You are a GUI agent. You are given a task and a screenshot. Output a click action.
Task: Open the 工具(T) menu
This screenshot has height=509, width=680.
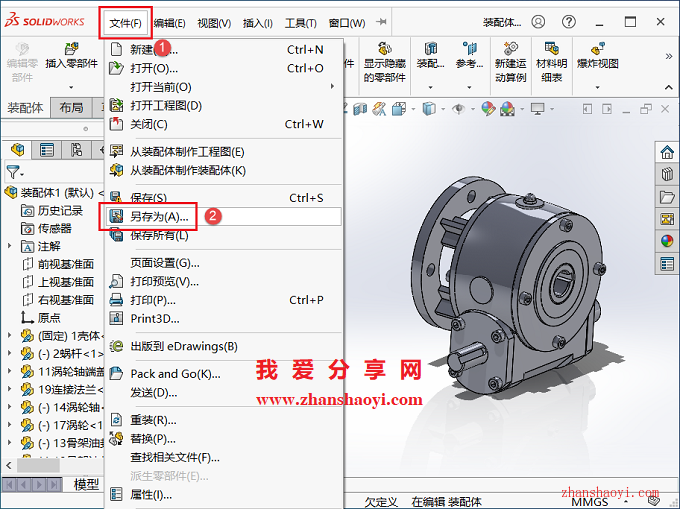[301, 23]
